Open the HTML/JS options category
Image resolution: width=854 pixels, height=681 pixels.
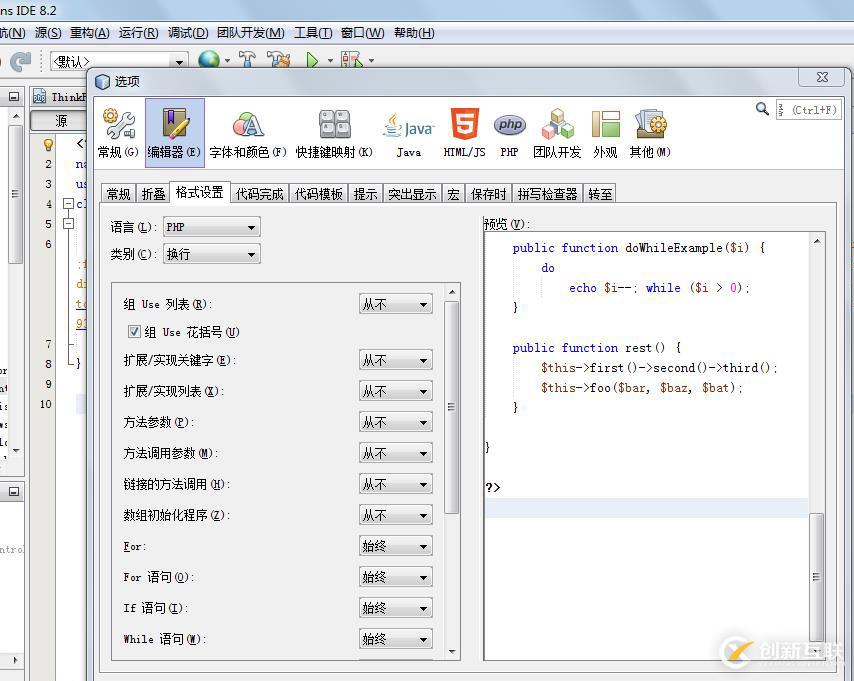coord(464,133)
